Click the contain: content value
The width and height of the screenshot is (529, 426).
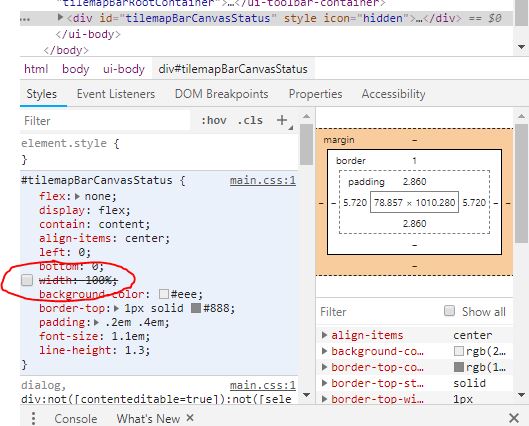[x=122, y=224]
